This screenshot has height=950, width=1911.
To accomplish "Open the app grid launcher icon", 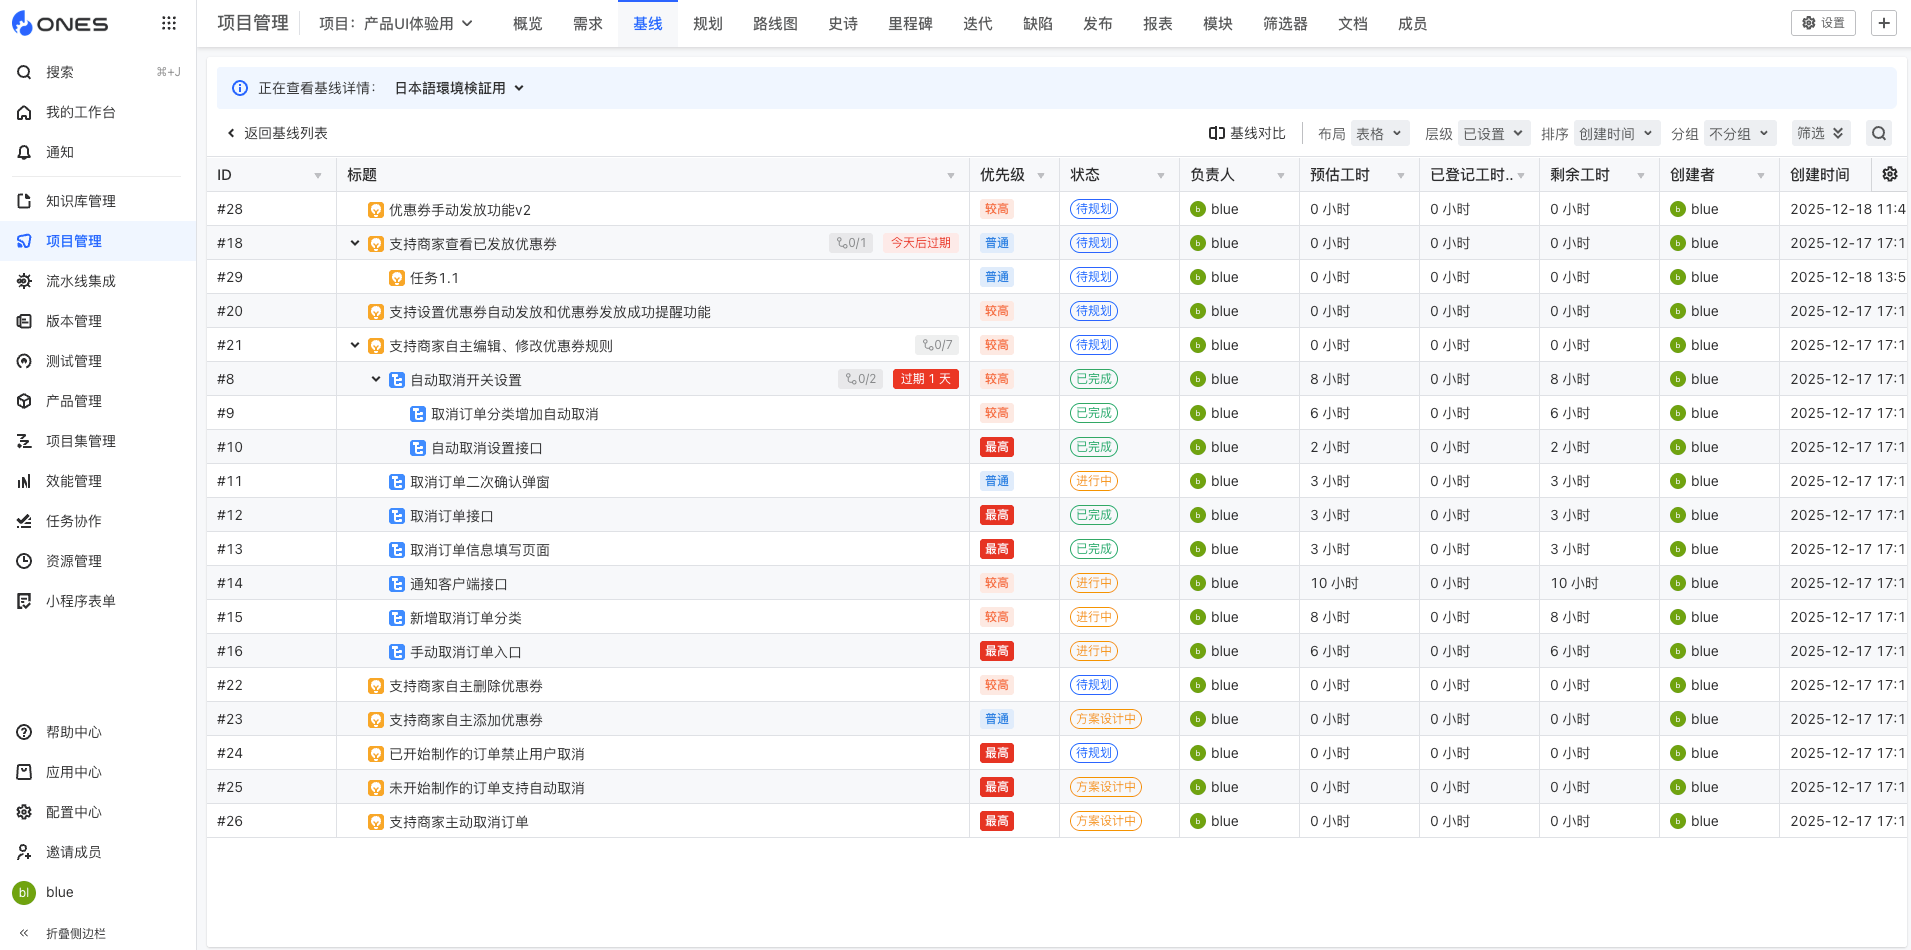I will click(169, 23).
